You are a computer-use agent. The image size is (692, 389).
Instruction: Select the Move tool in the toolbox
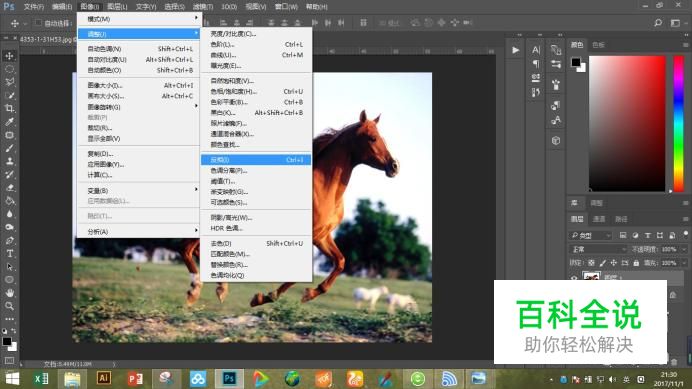point(9,56)
